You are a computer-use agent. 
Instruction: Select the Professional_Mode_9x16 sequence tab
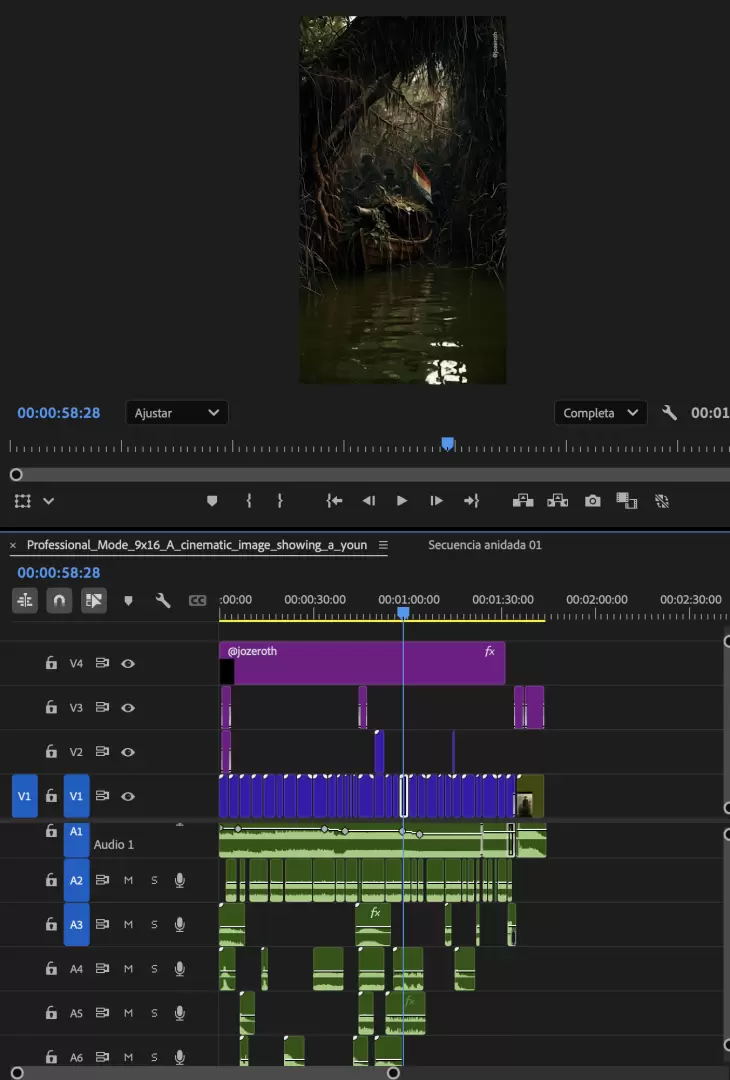(197, 545)
